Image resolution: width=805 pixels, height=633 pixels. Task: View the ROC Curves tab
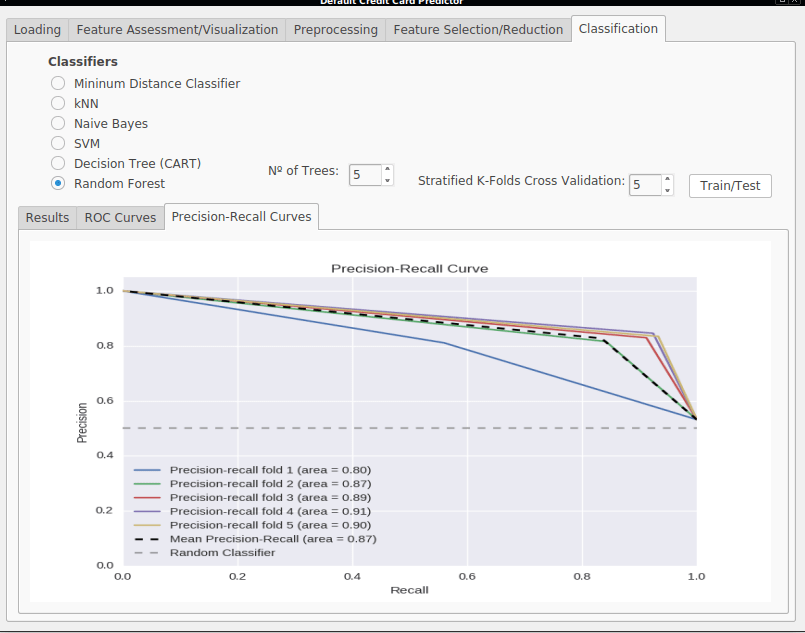[x=120, y=218]
